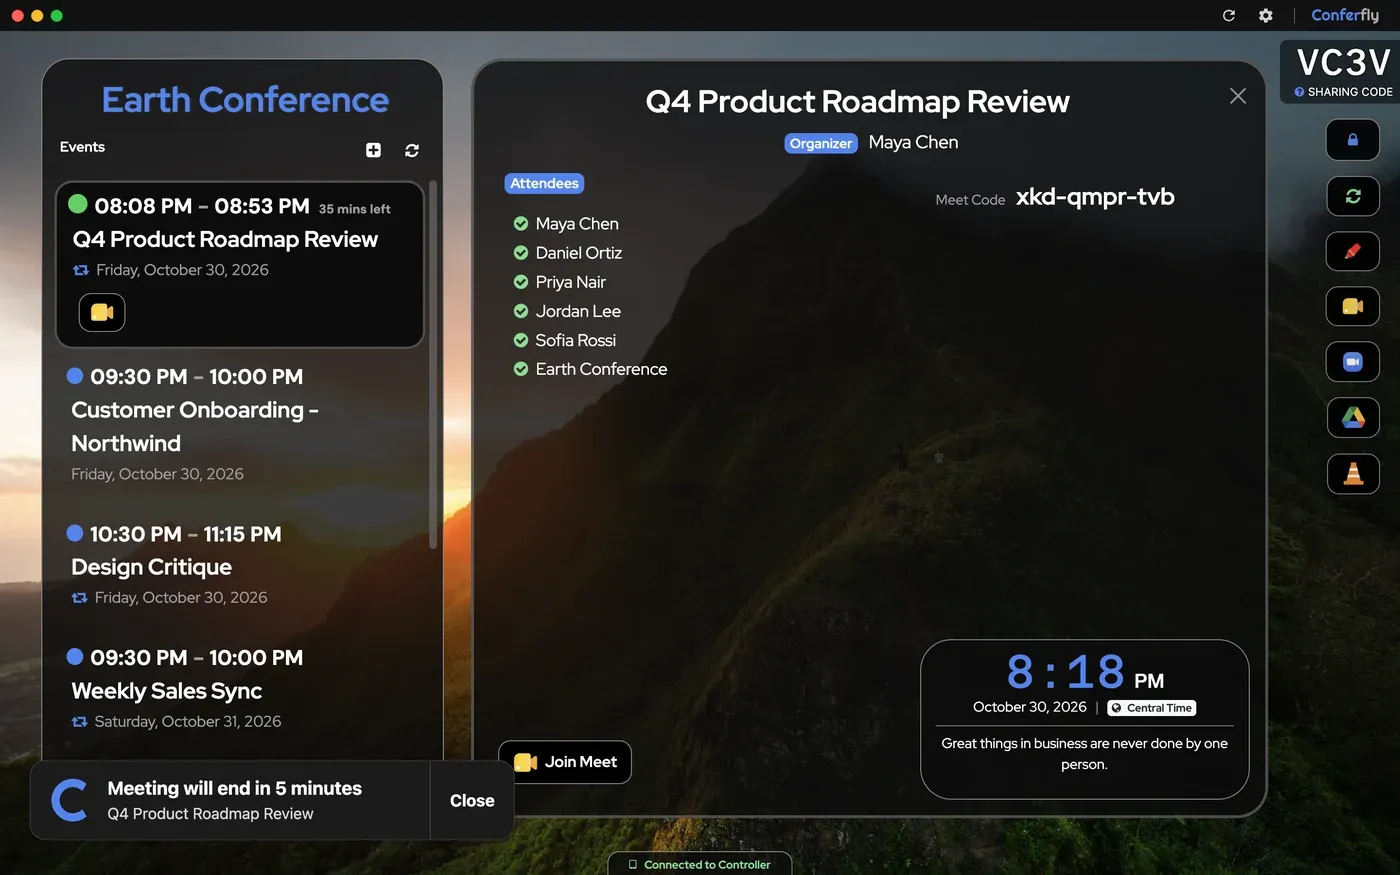The height and width of the screenshot is (875, 1400).
Task: Click the reload icon in the top bar
Action: (1229, 15)
